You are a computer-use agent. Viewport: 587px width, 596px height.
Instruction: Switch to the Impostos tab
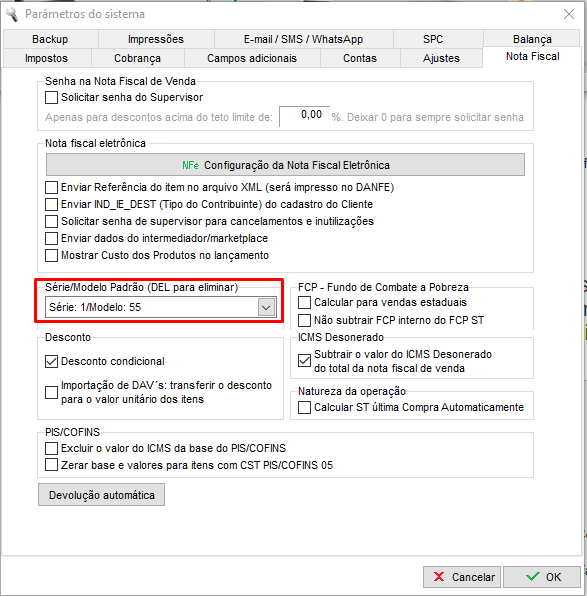(x=47, y=58)
